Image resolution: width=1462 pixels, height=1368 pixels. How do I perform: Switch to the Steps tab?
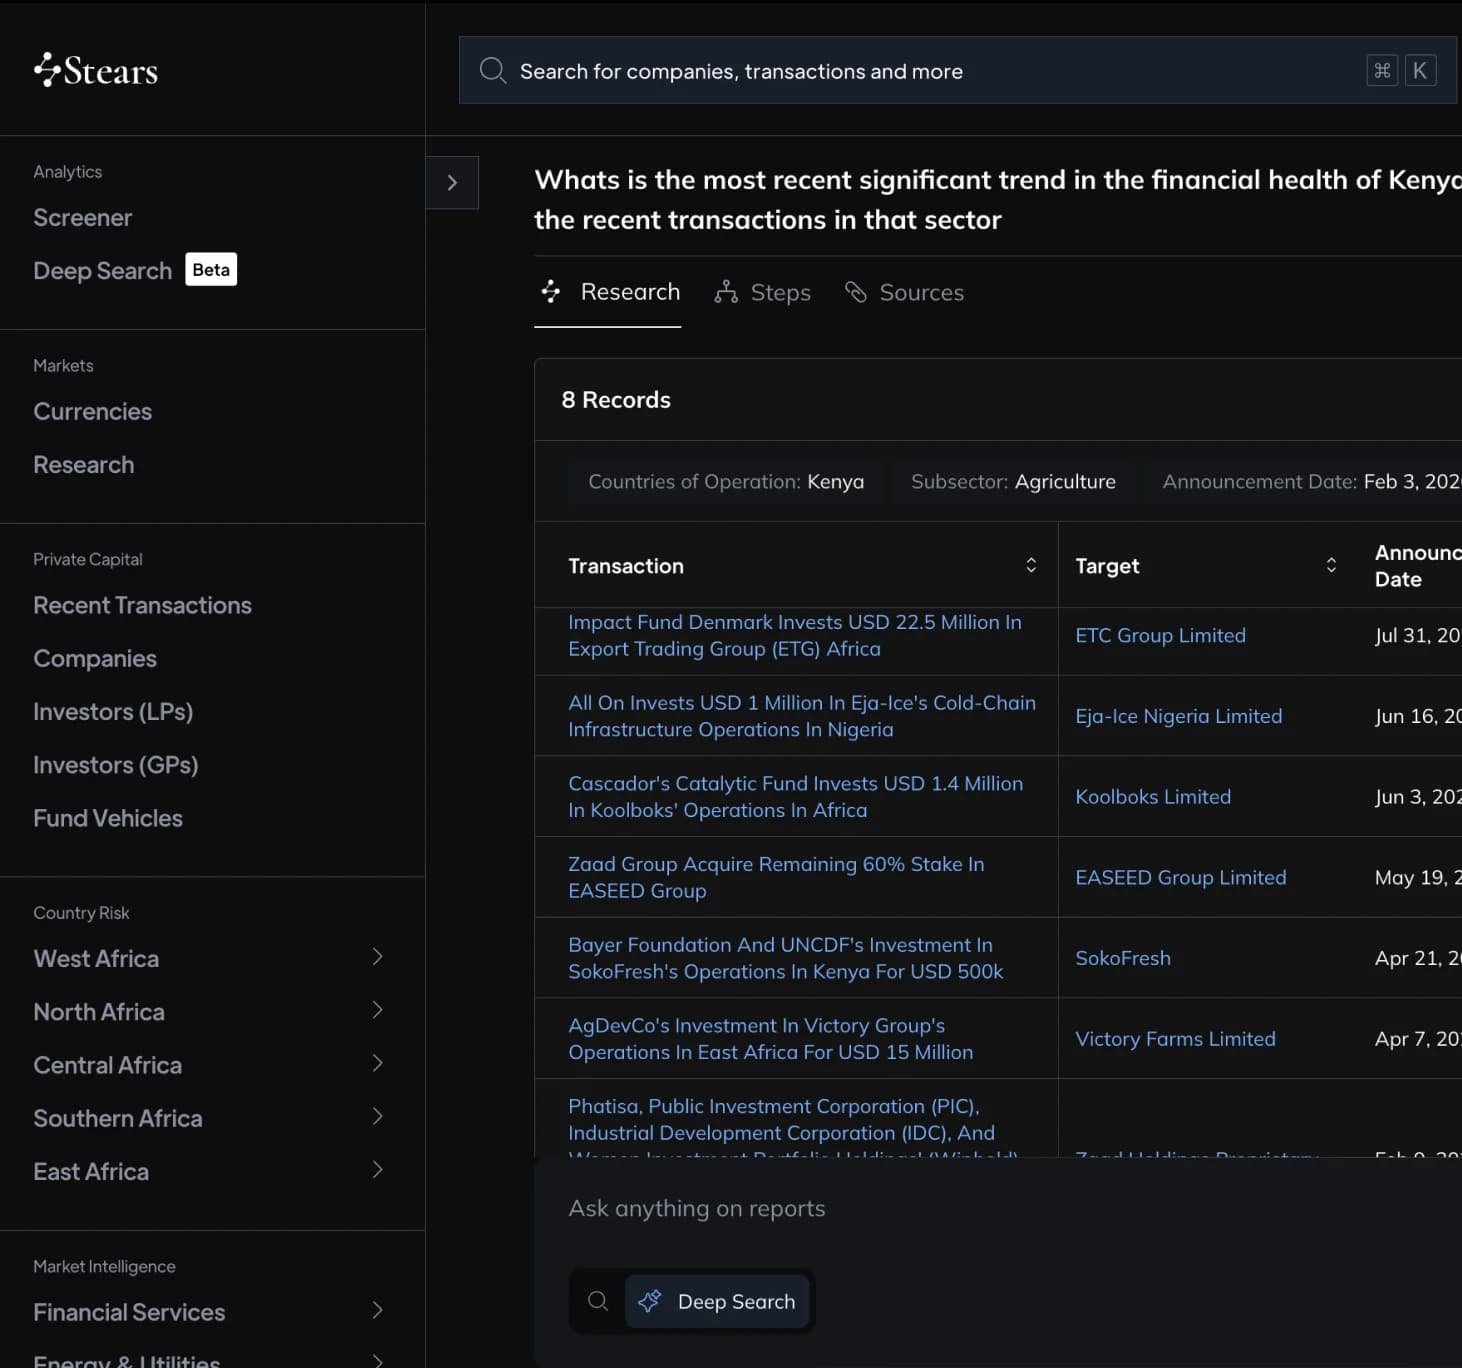coord(763,292)
